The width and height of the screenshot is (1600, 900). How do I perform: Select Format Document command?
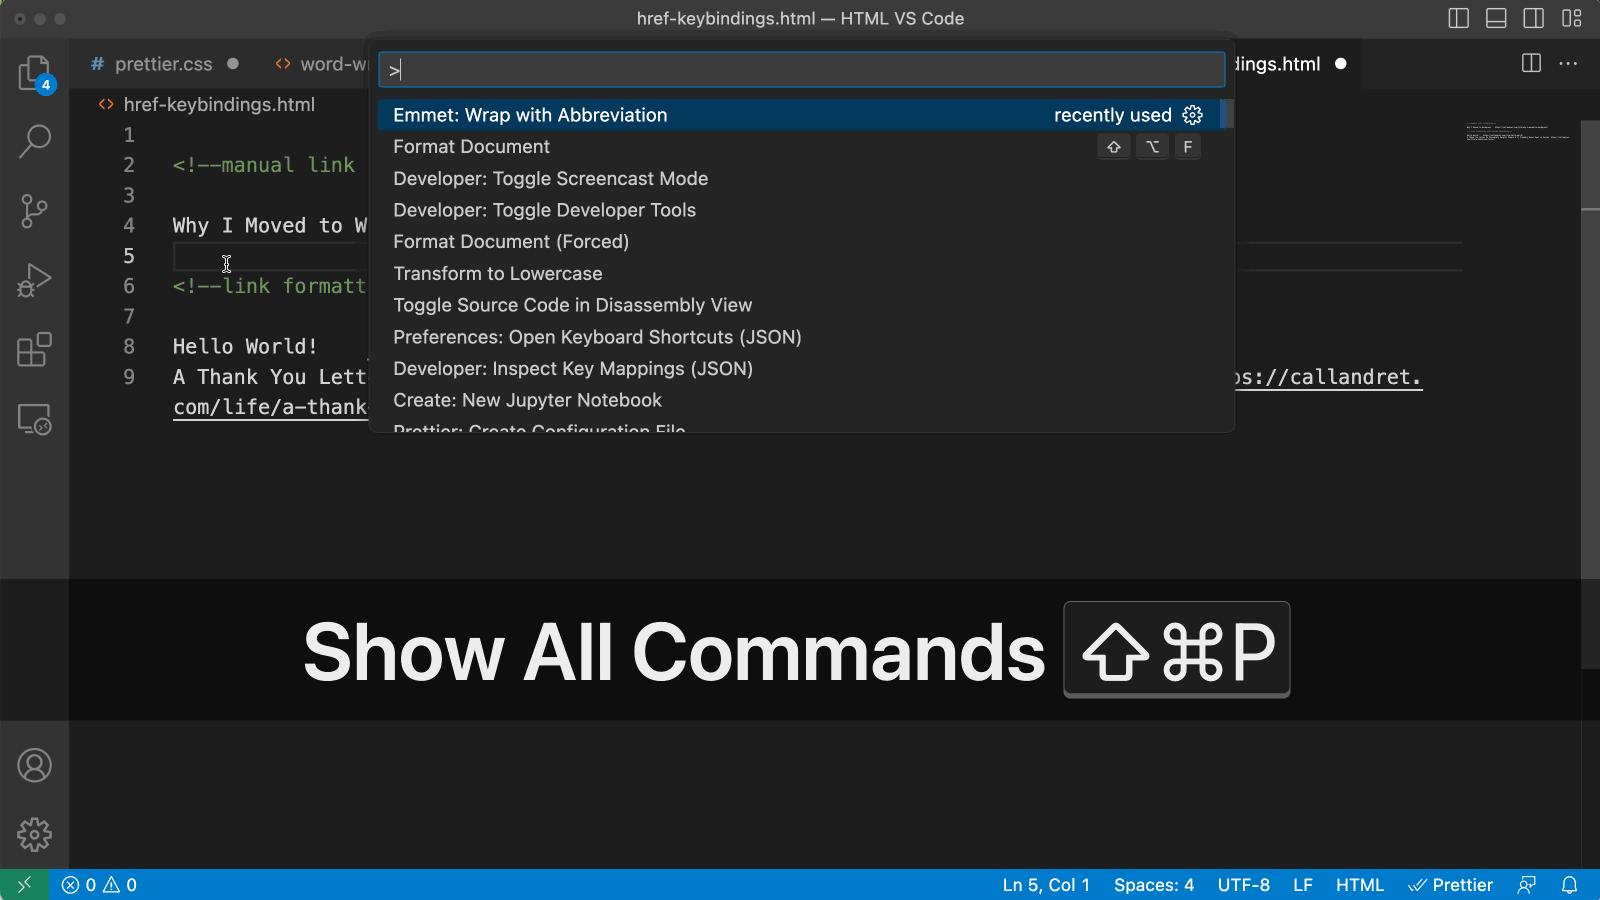pos(471,147)
